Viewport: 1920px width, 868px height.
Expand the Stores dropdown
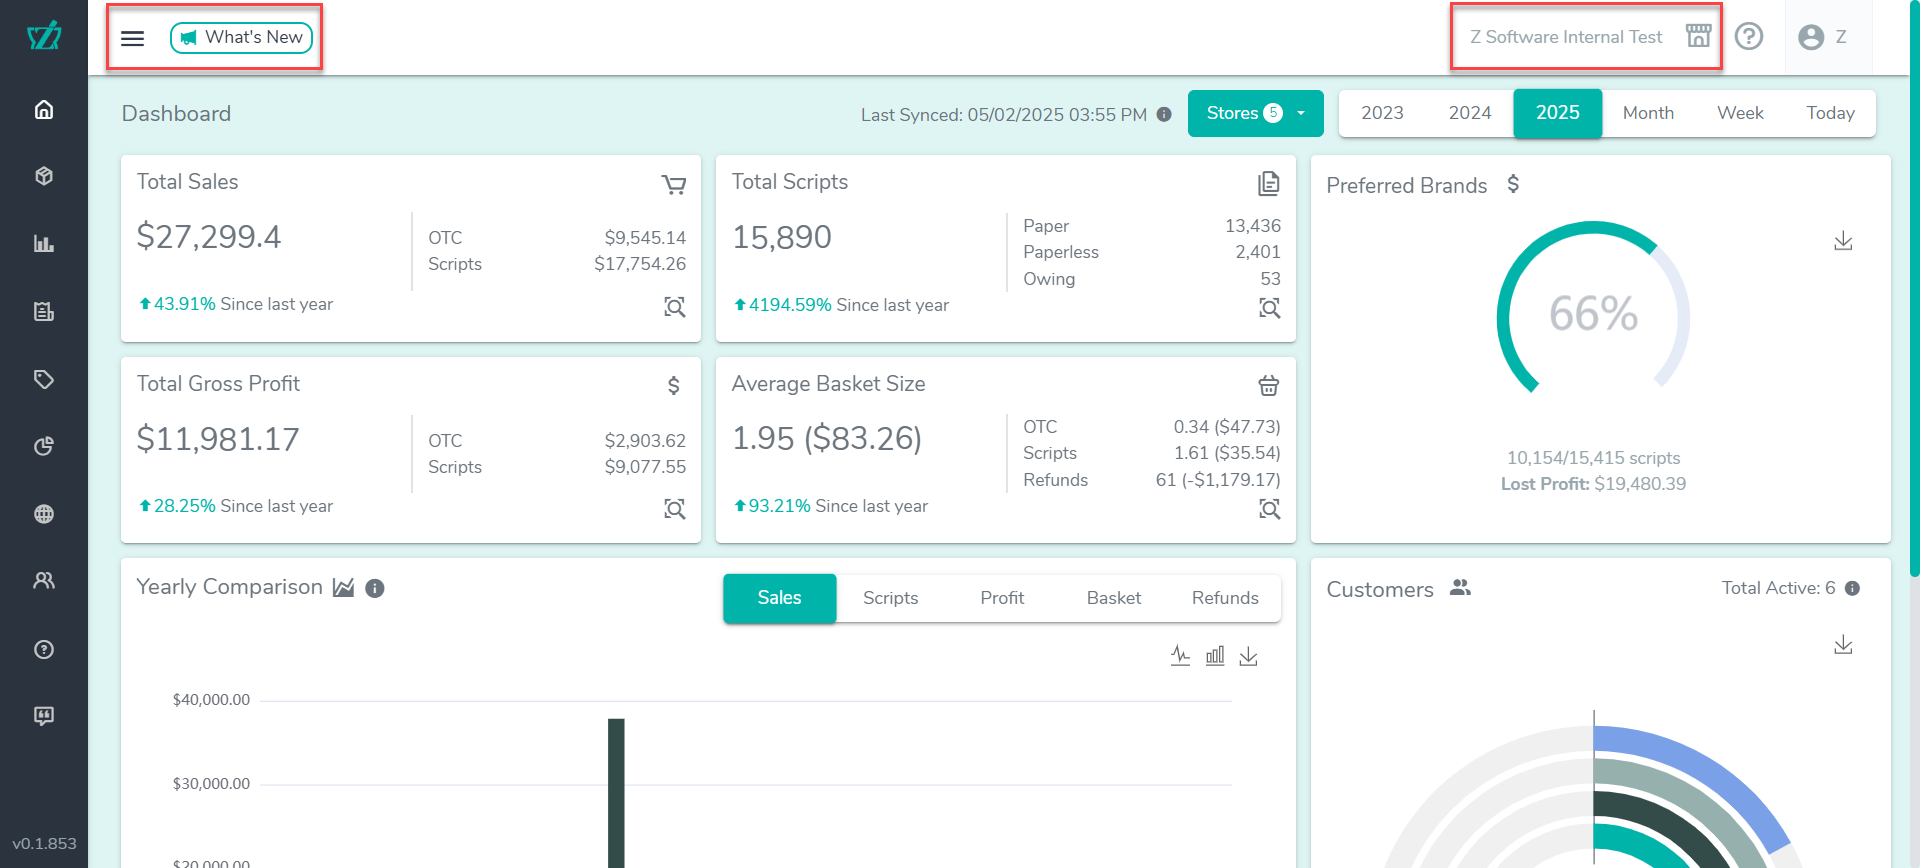(x=1256, y=113)
